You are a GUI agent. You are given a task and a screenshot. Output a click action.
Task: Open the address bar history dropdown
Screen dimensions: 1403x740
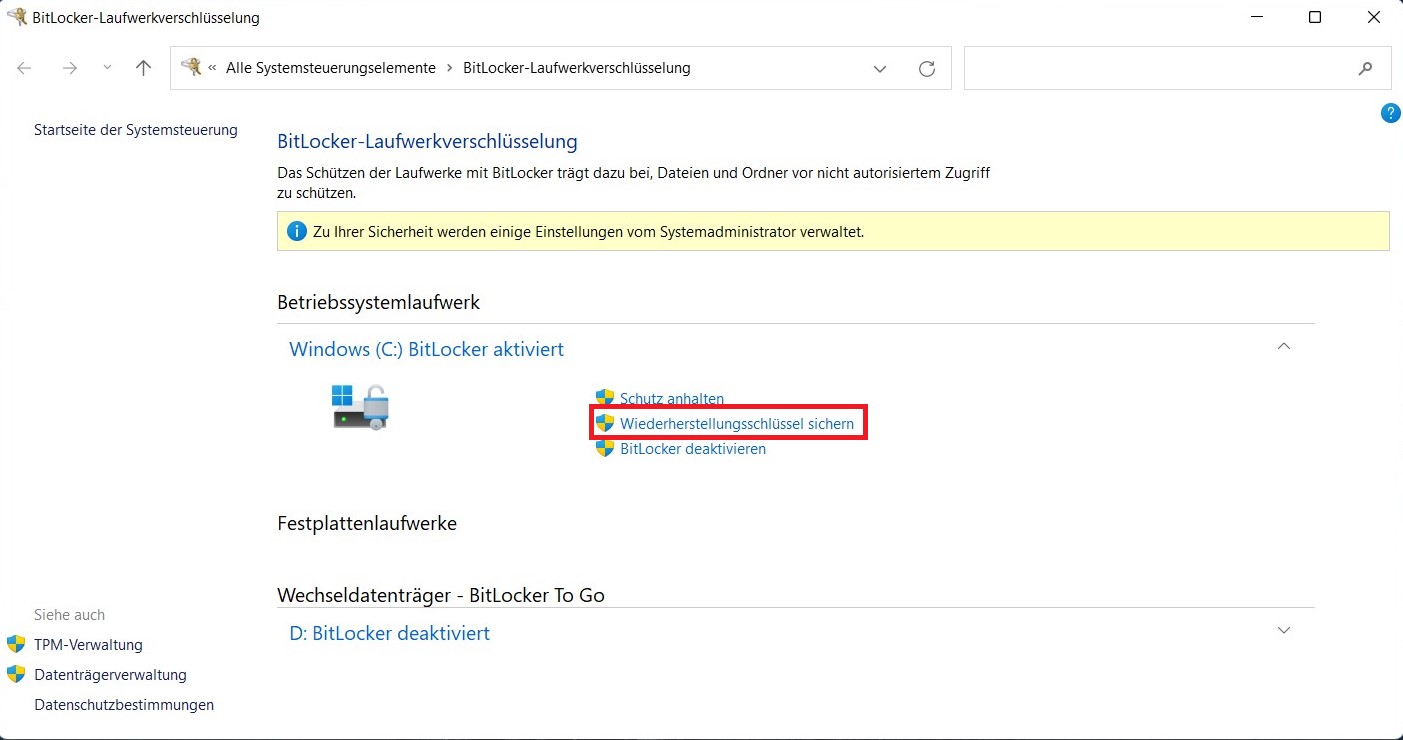(879, 68)
